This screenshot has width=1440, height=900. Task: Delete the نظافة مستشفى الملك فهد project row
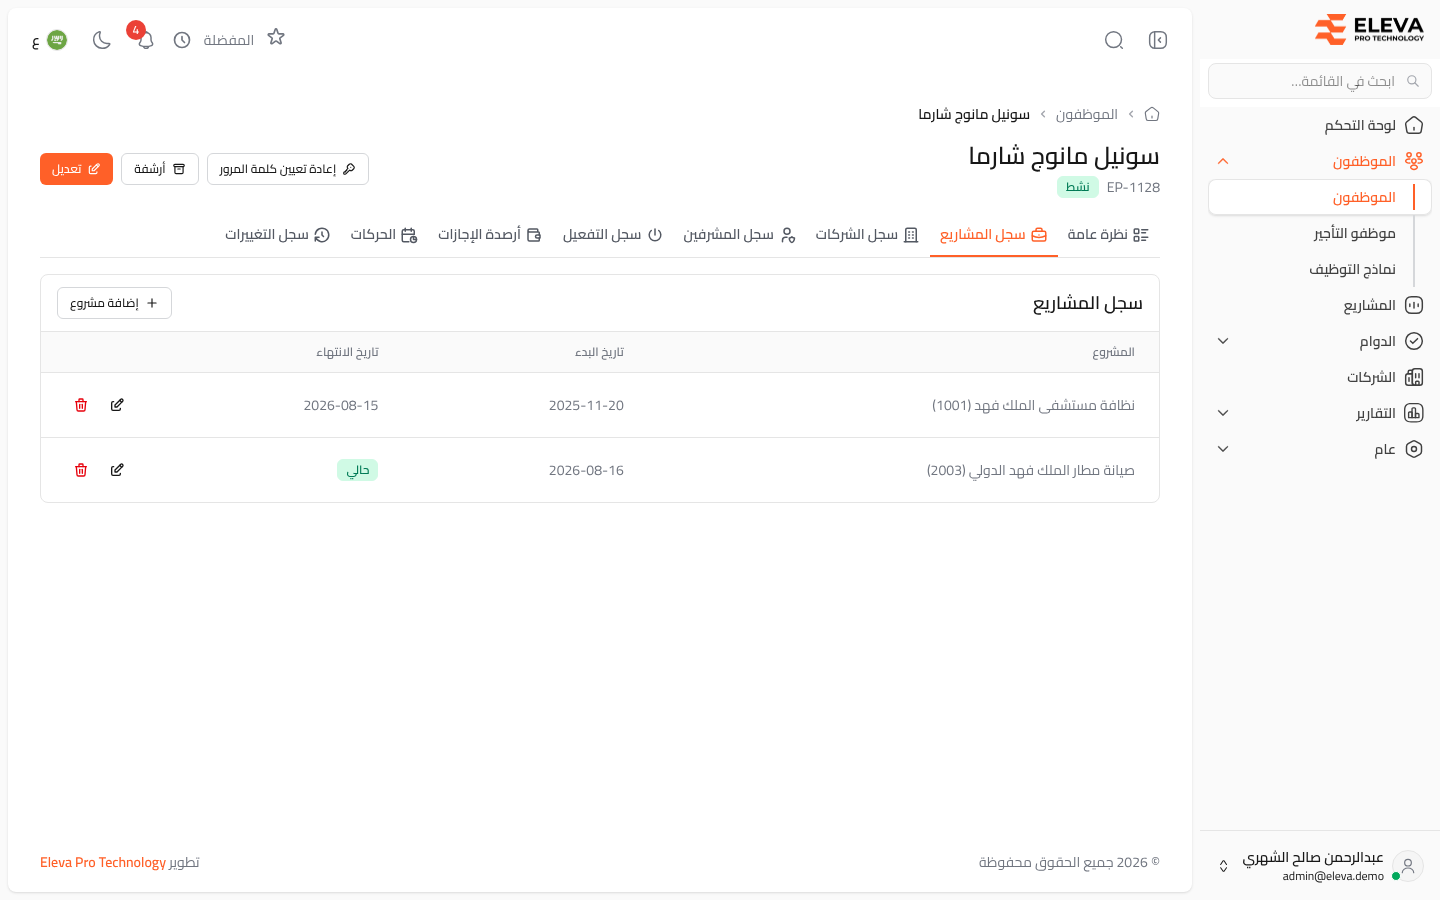tap(81, 405)
